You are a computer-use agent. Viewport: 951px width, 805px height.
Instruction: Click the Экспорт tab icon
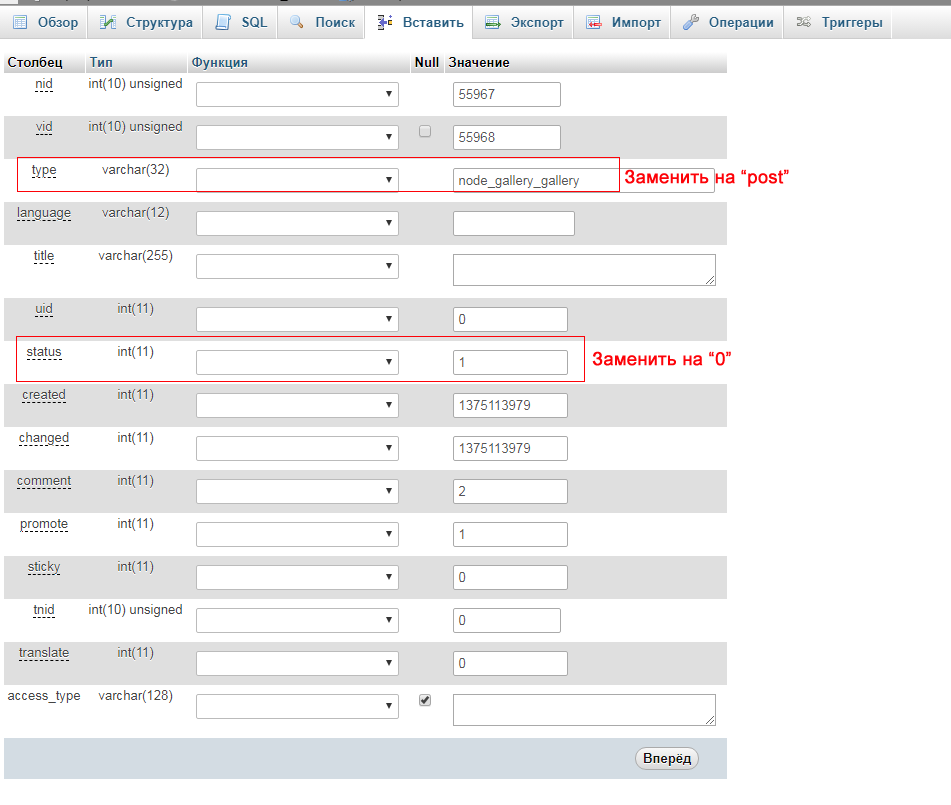point(492,22)
